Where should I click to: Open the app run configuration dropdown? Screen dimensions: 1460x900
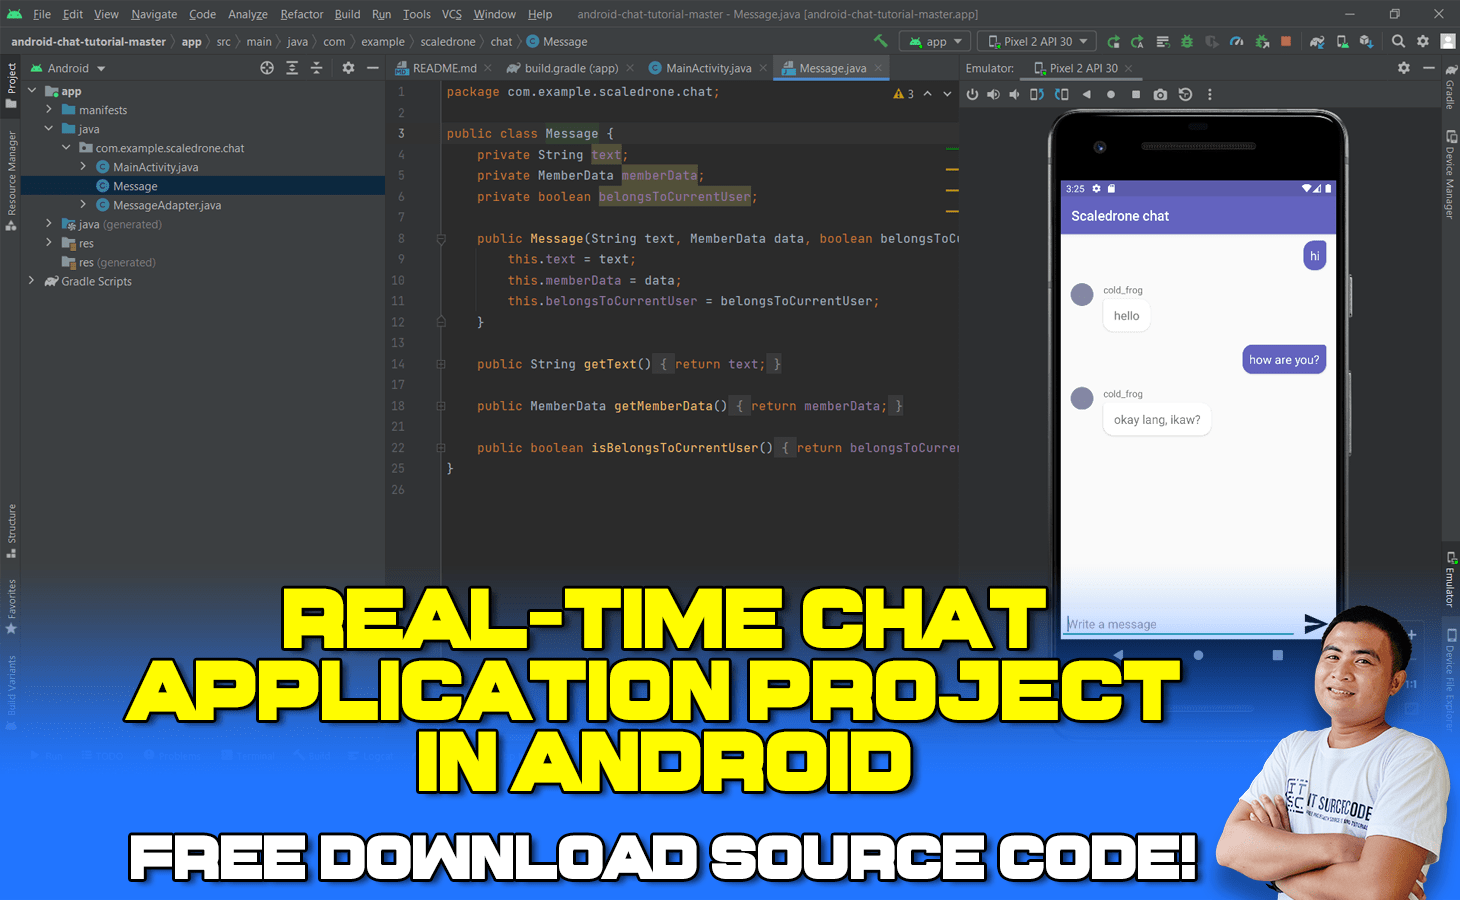tap(934, 41)
